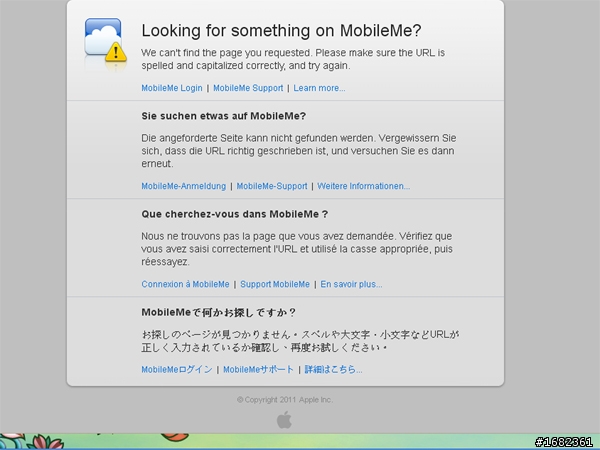The image size is (600, 450).
Task: Click the MobileMe cloud warning icon
Action: pos(106,40)
